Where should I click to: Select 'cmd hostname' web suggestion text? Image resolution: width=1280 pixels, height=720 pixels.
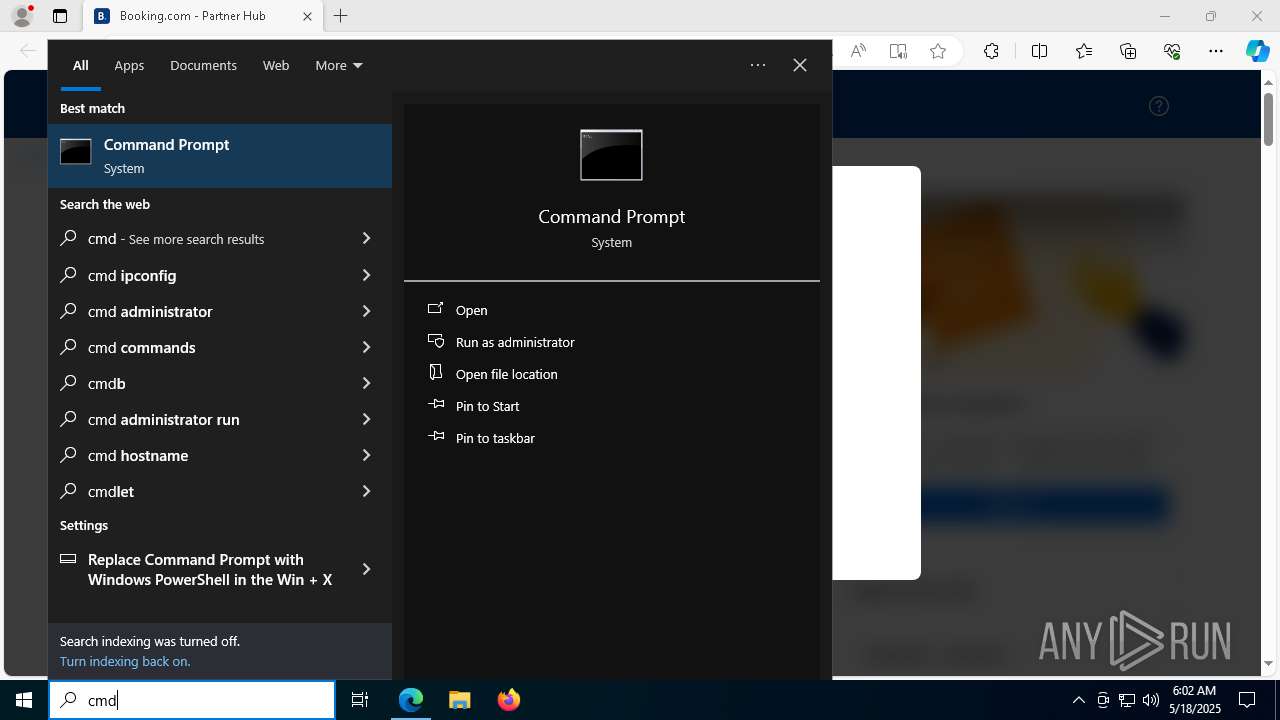click(x=138, y=455)
